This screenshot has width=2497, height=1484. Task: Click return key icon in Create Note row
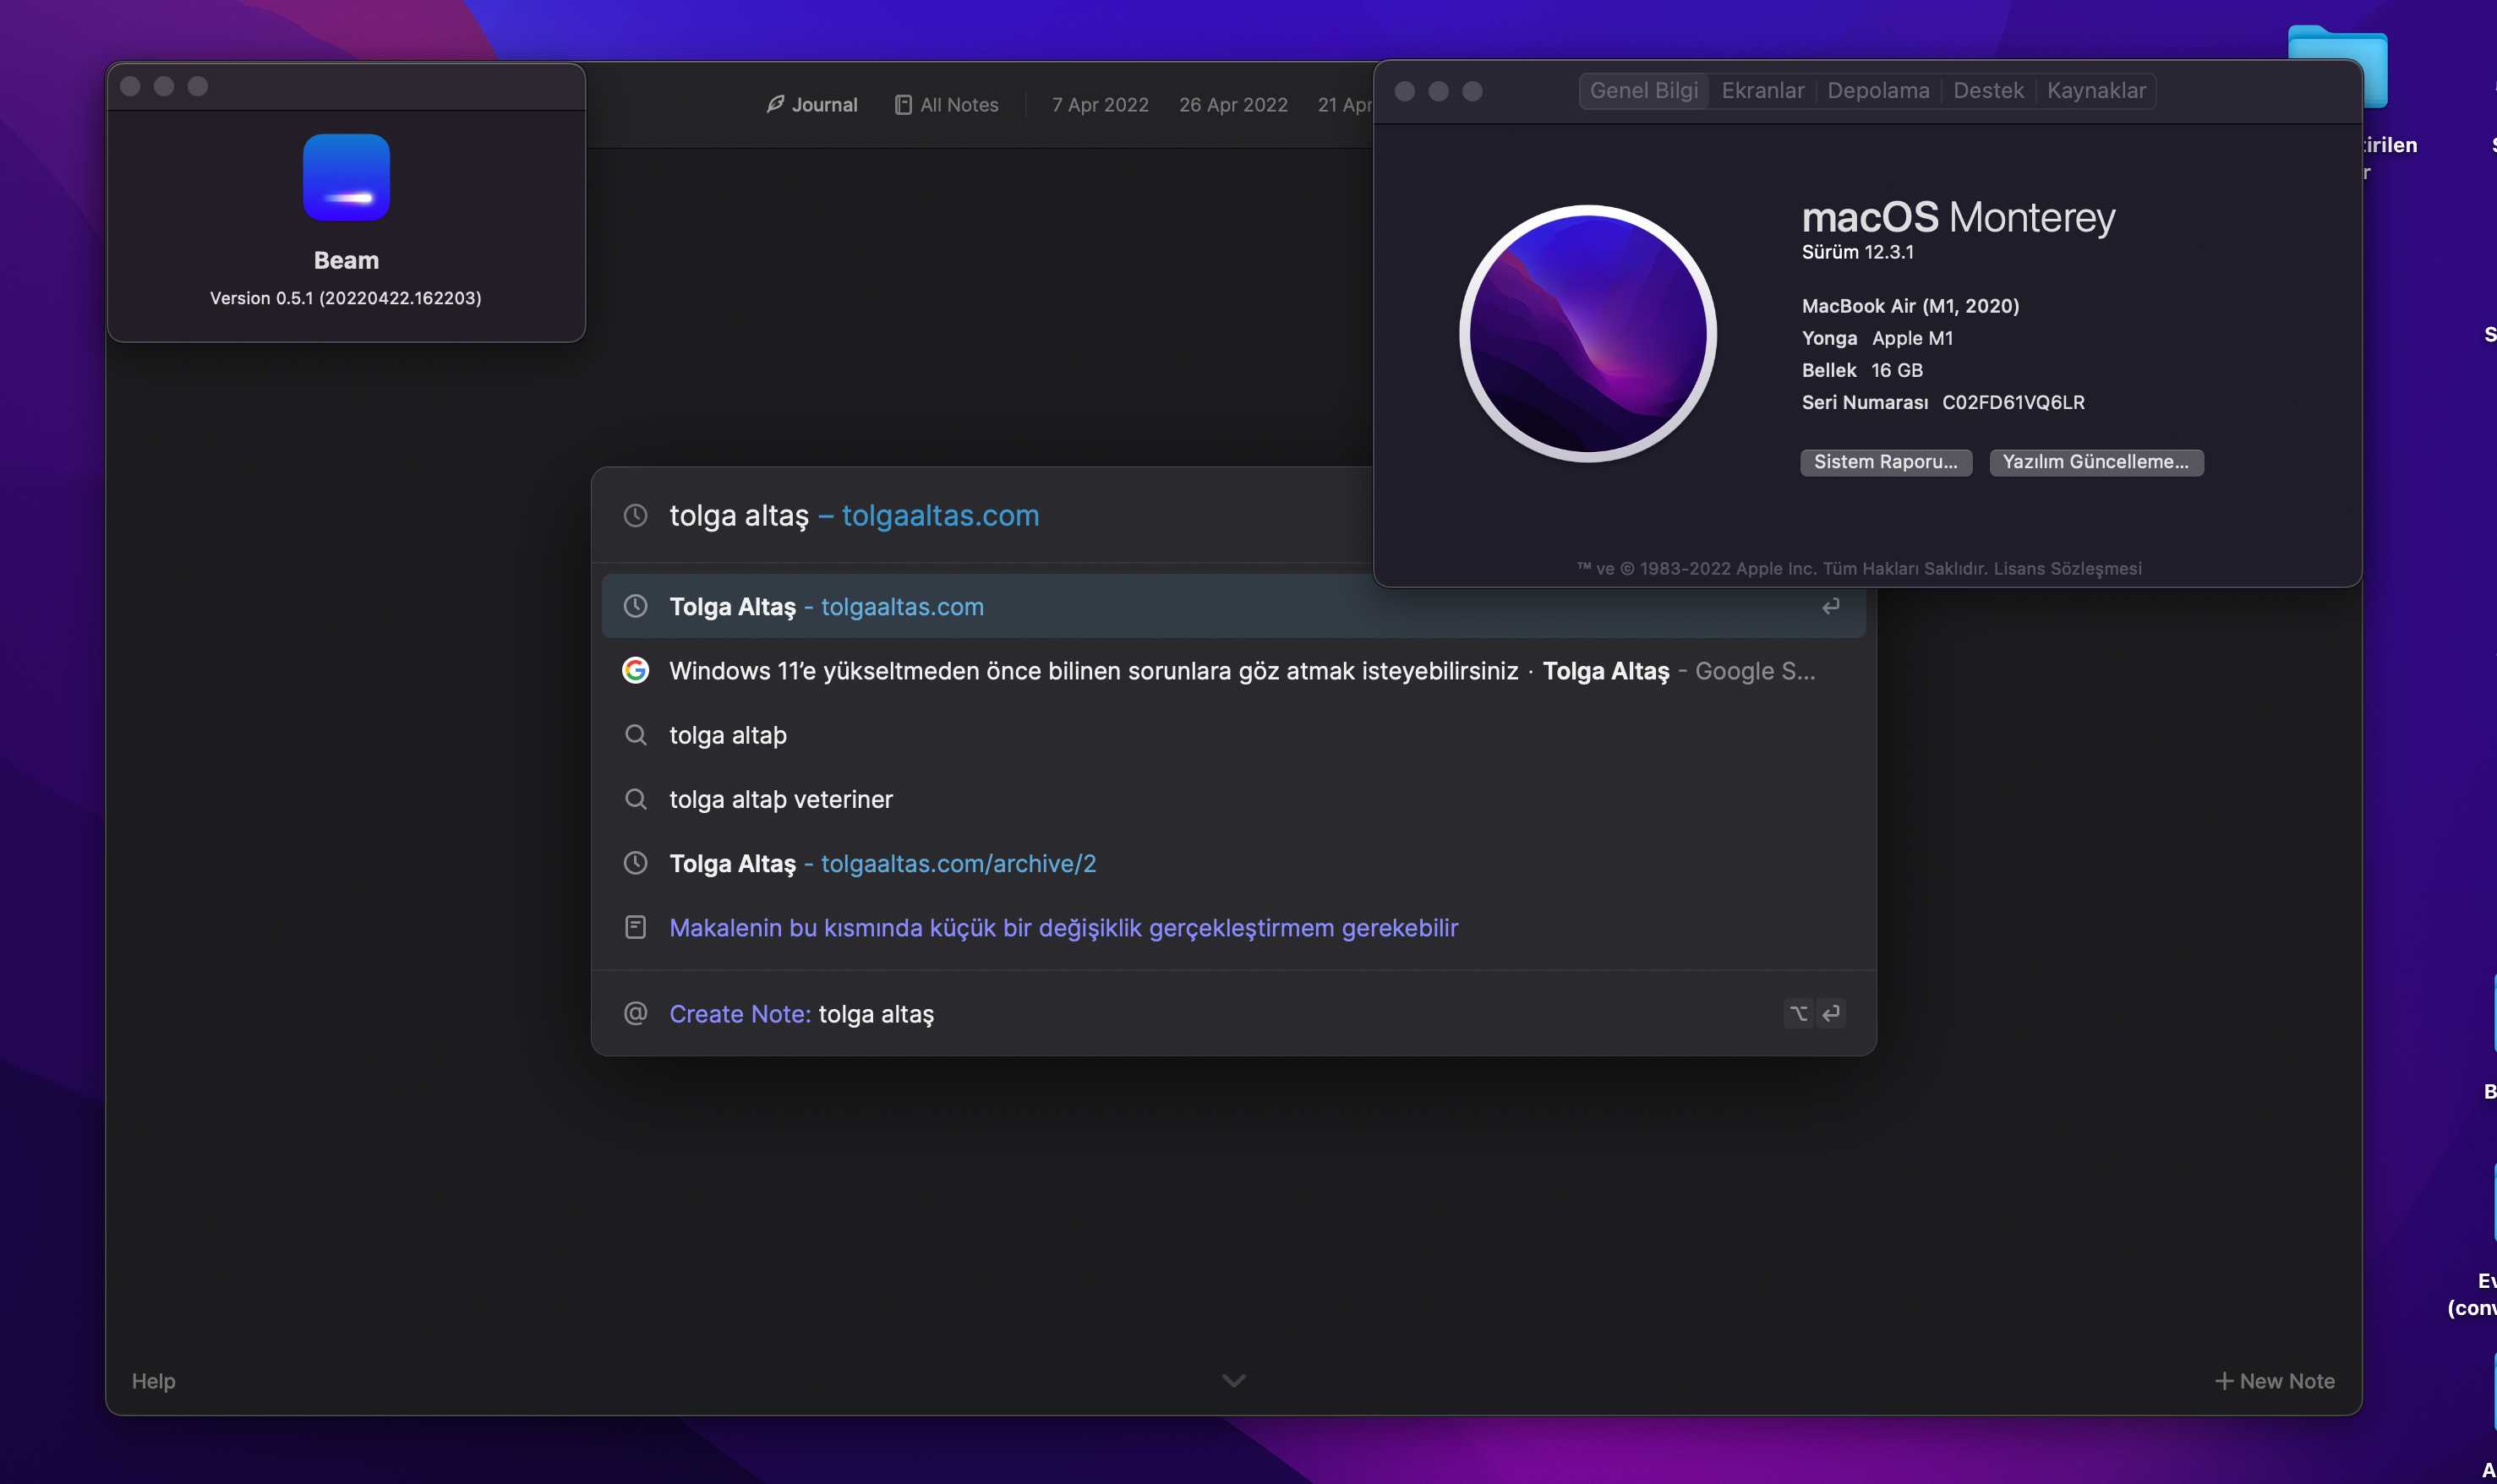coord(1830,1013)
